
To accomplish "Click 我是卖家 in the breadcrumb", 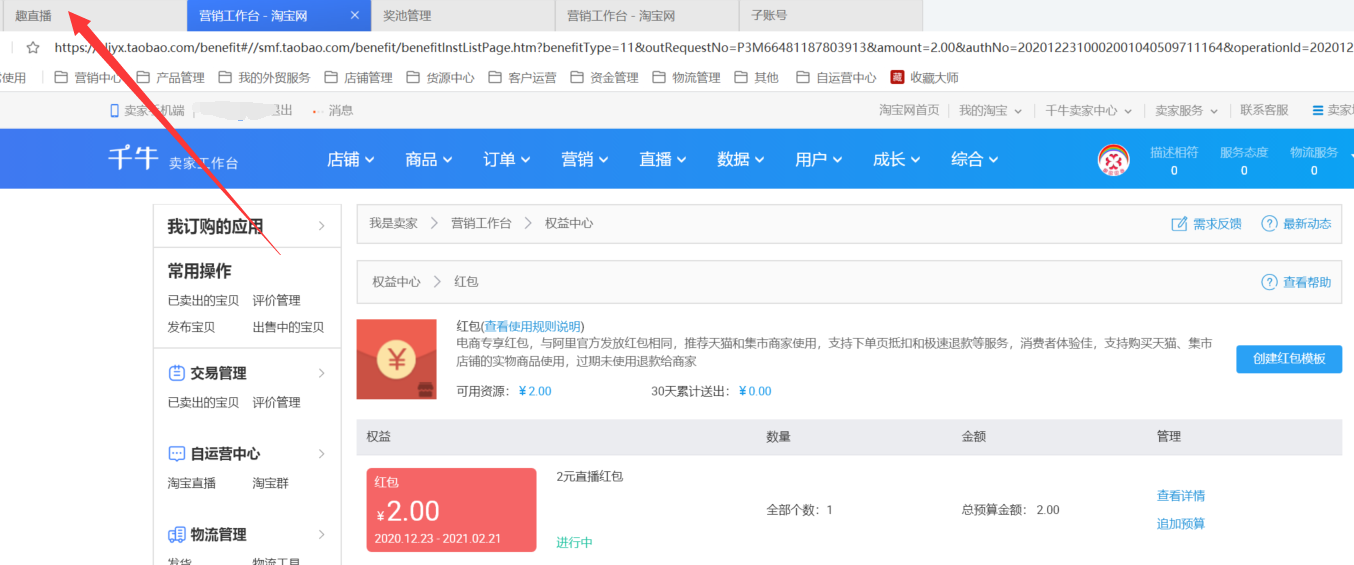I will click(393, 223).
